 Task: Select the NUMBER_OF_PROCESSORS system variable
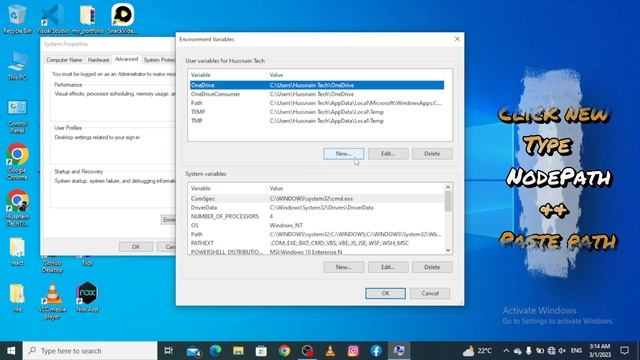click(317, 217)
